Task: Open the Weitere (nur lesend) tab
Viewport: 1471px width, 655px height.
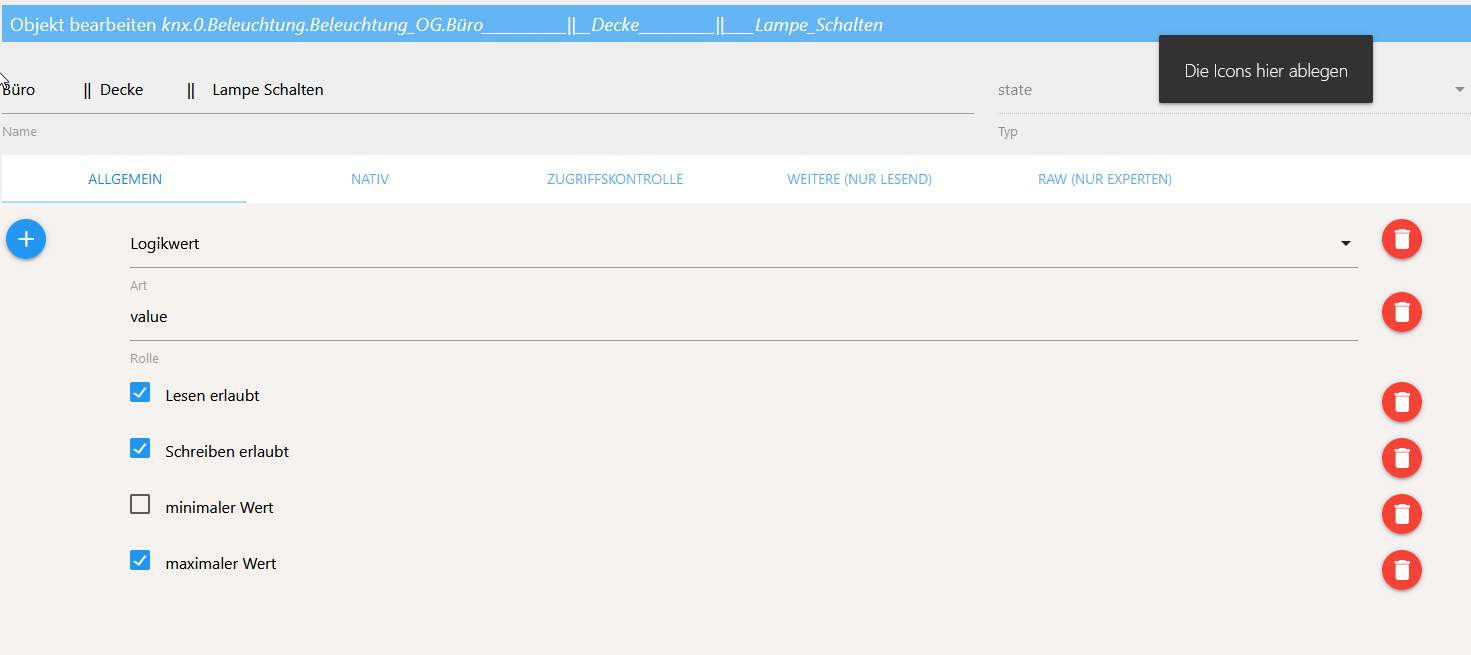Action: pyautogui.click(x=859, y=179)
